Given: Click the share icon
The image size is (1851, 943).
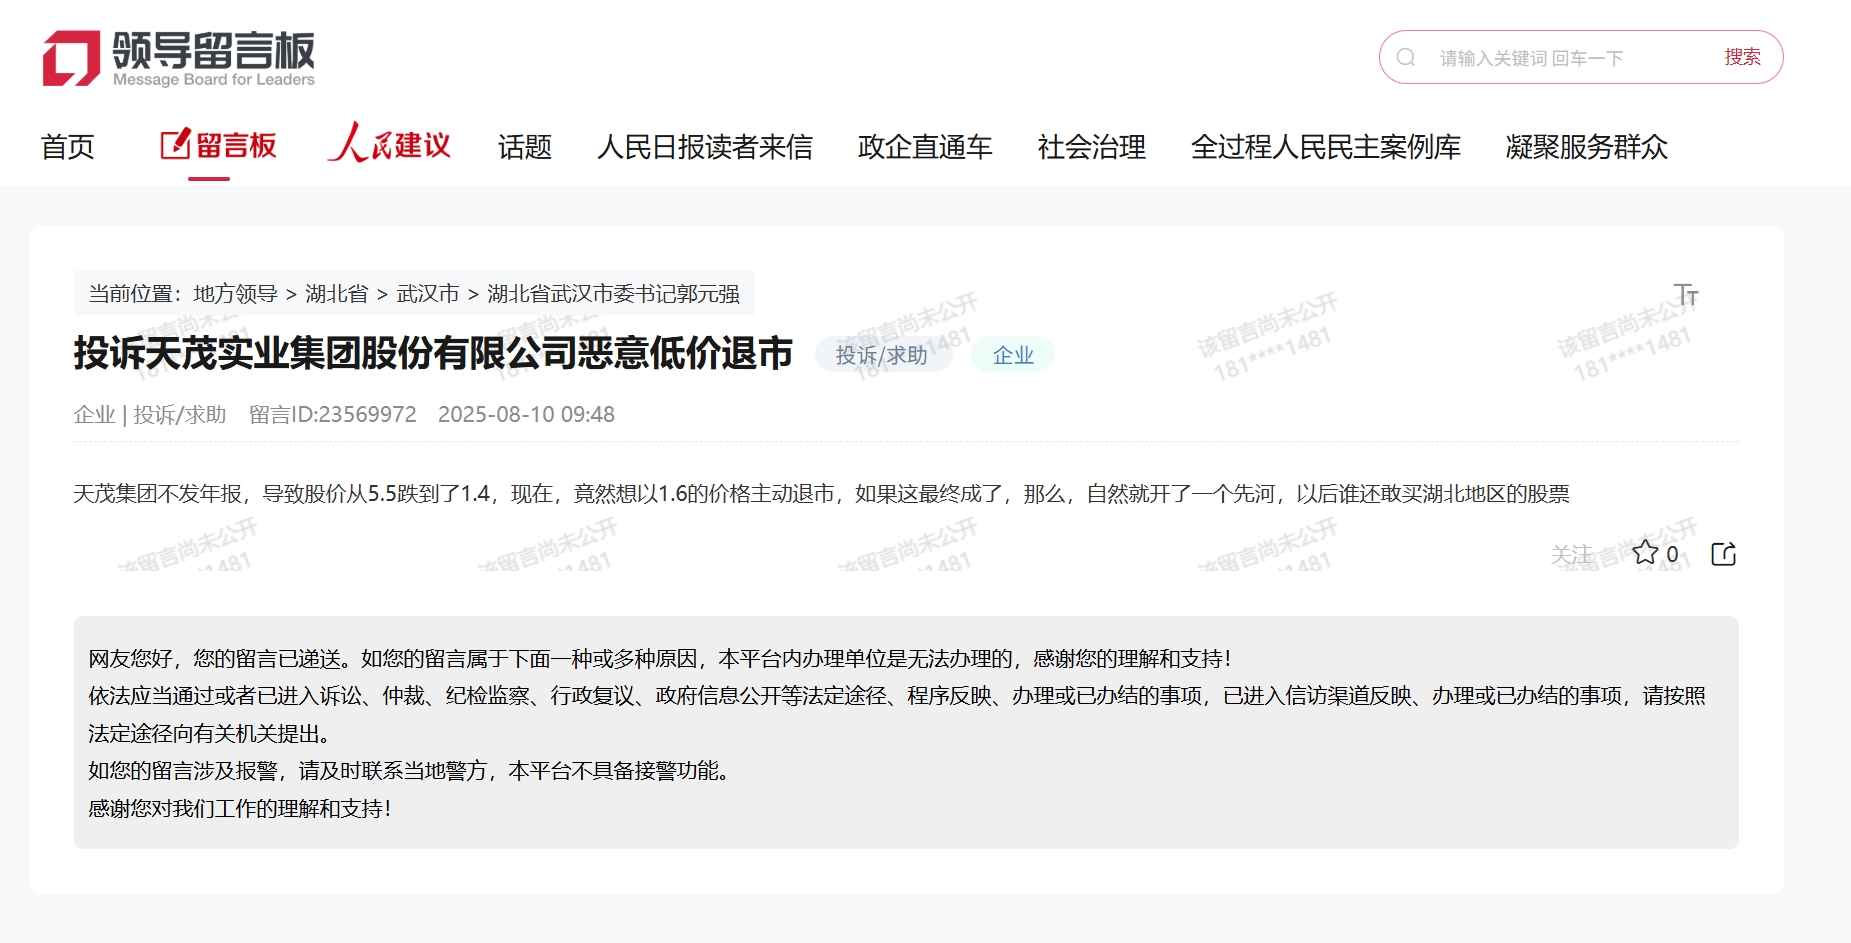Looking at the screenshot, I should [x=1724, y=554].
